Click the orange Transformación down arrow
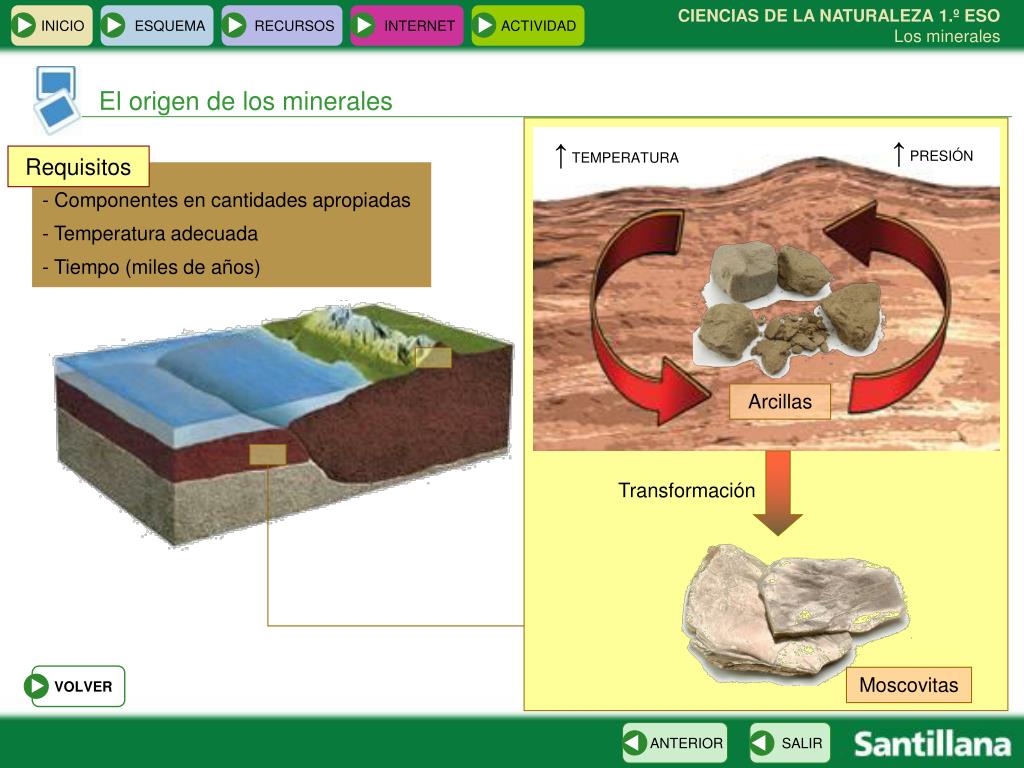Viewport: 1024px width, 768px height. point(778,493)
